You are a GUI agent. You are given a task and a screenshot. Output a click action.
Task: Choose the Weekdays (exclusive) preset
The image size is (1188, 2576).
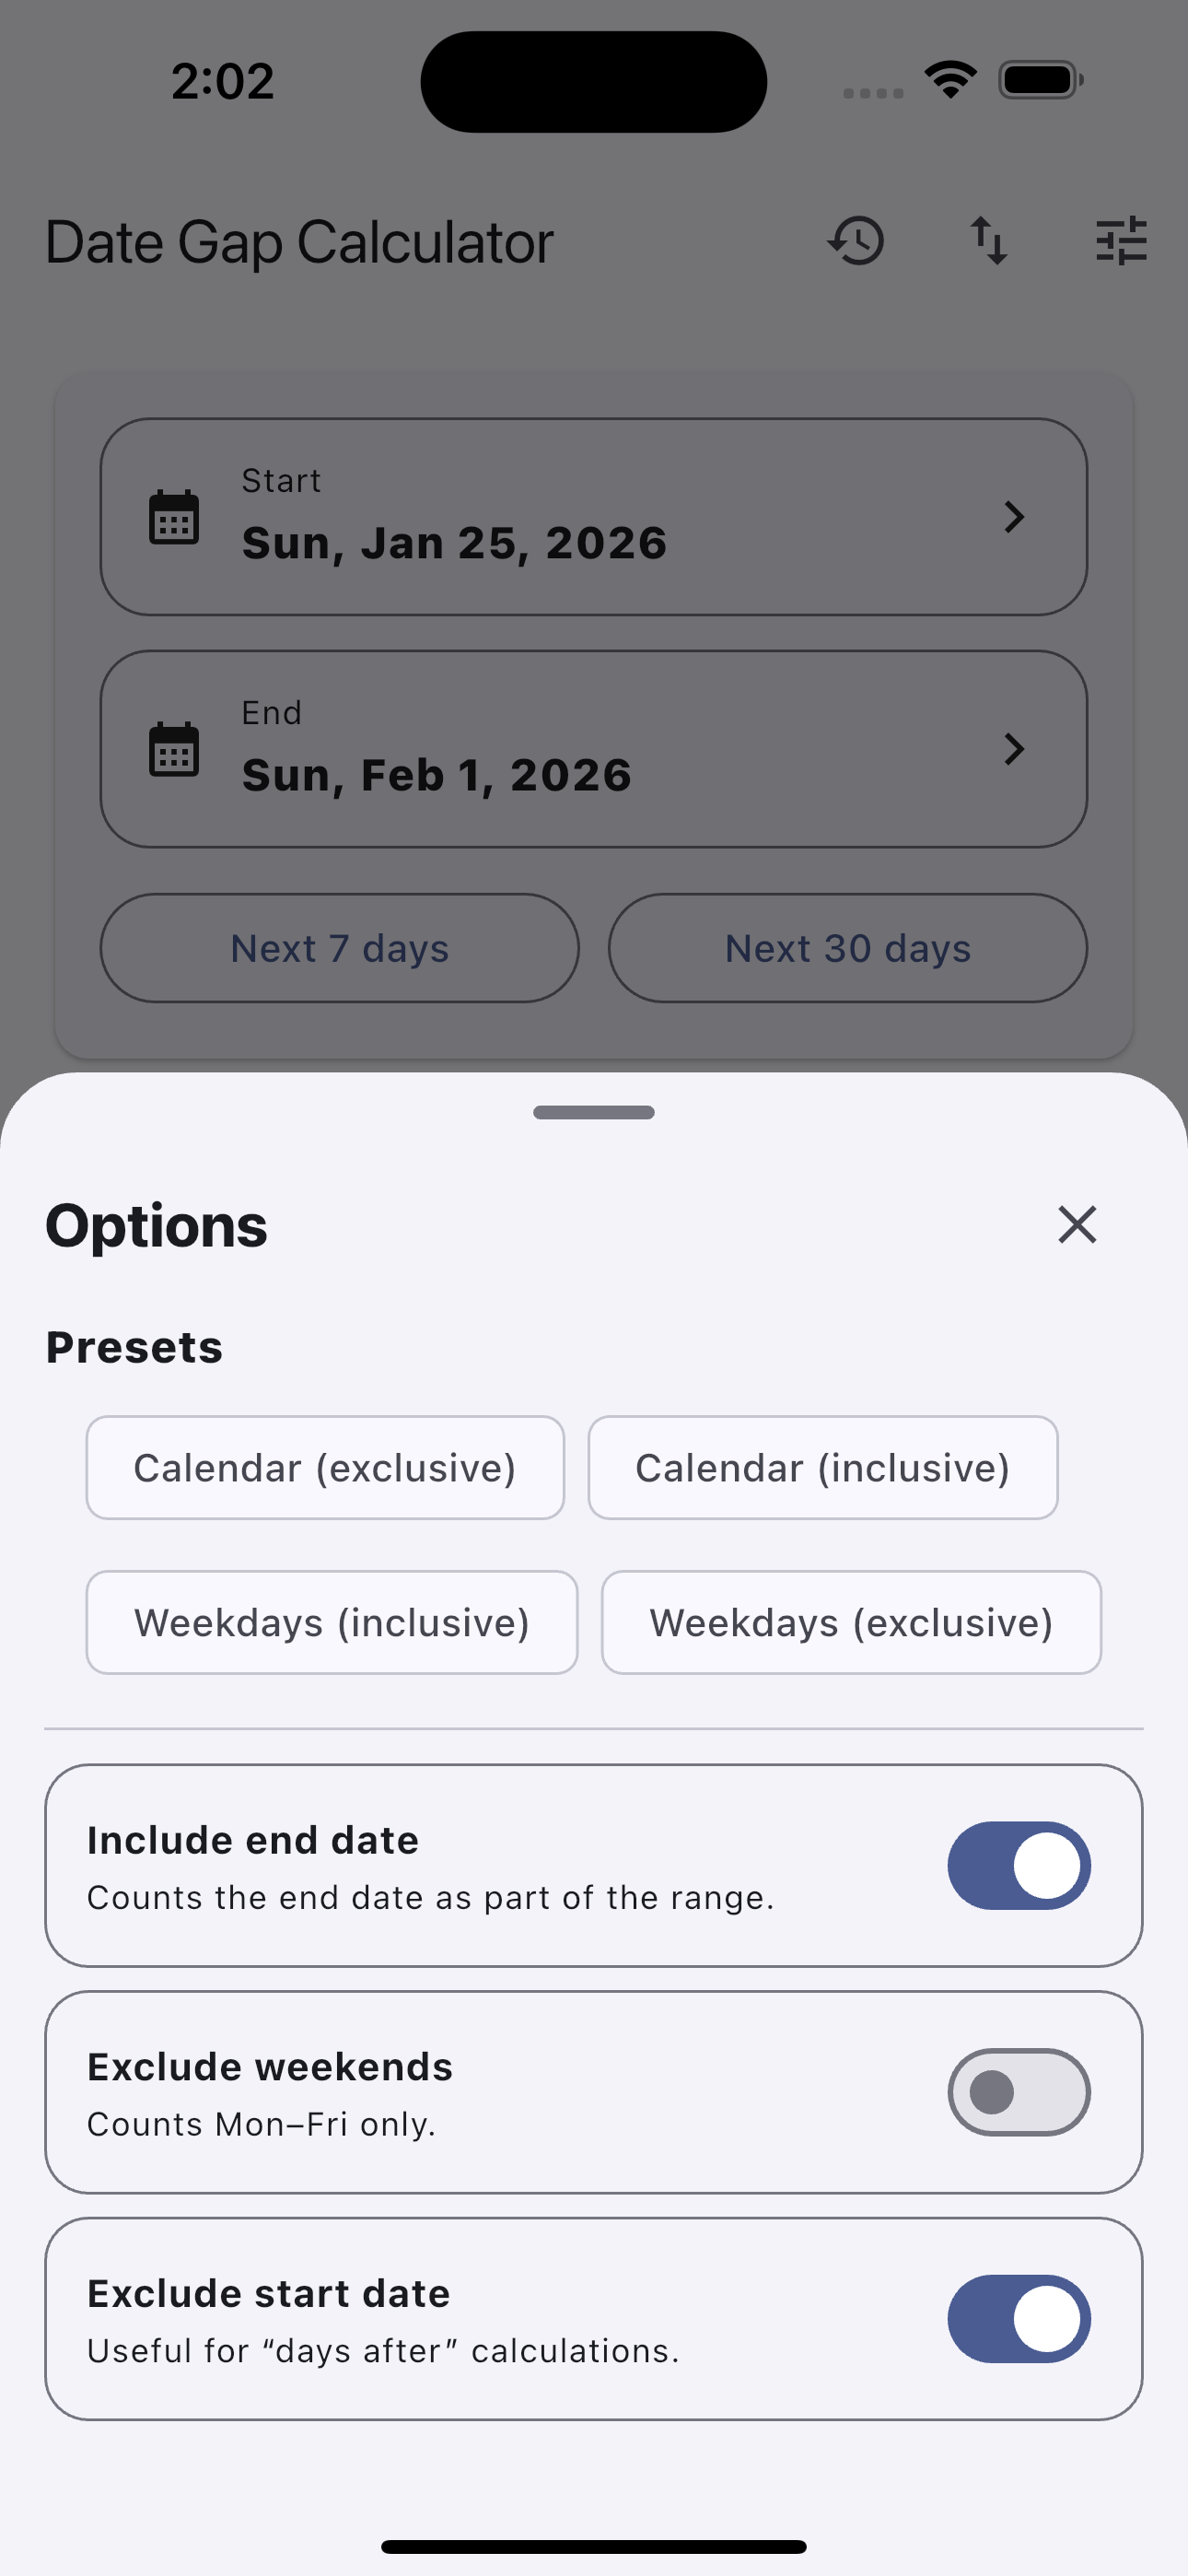851,1622
